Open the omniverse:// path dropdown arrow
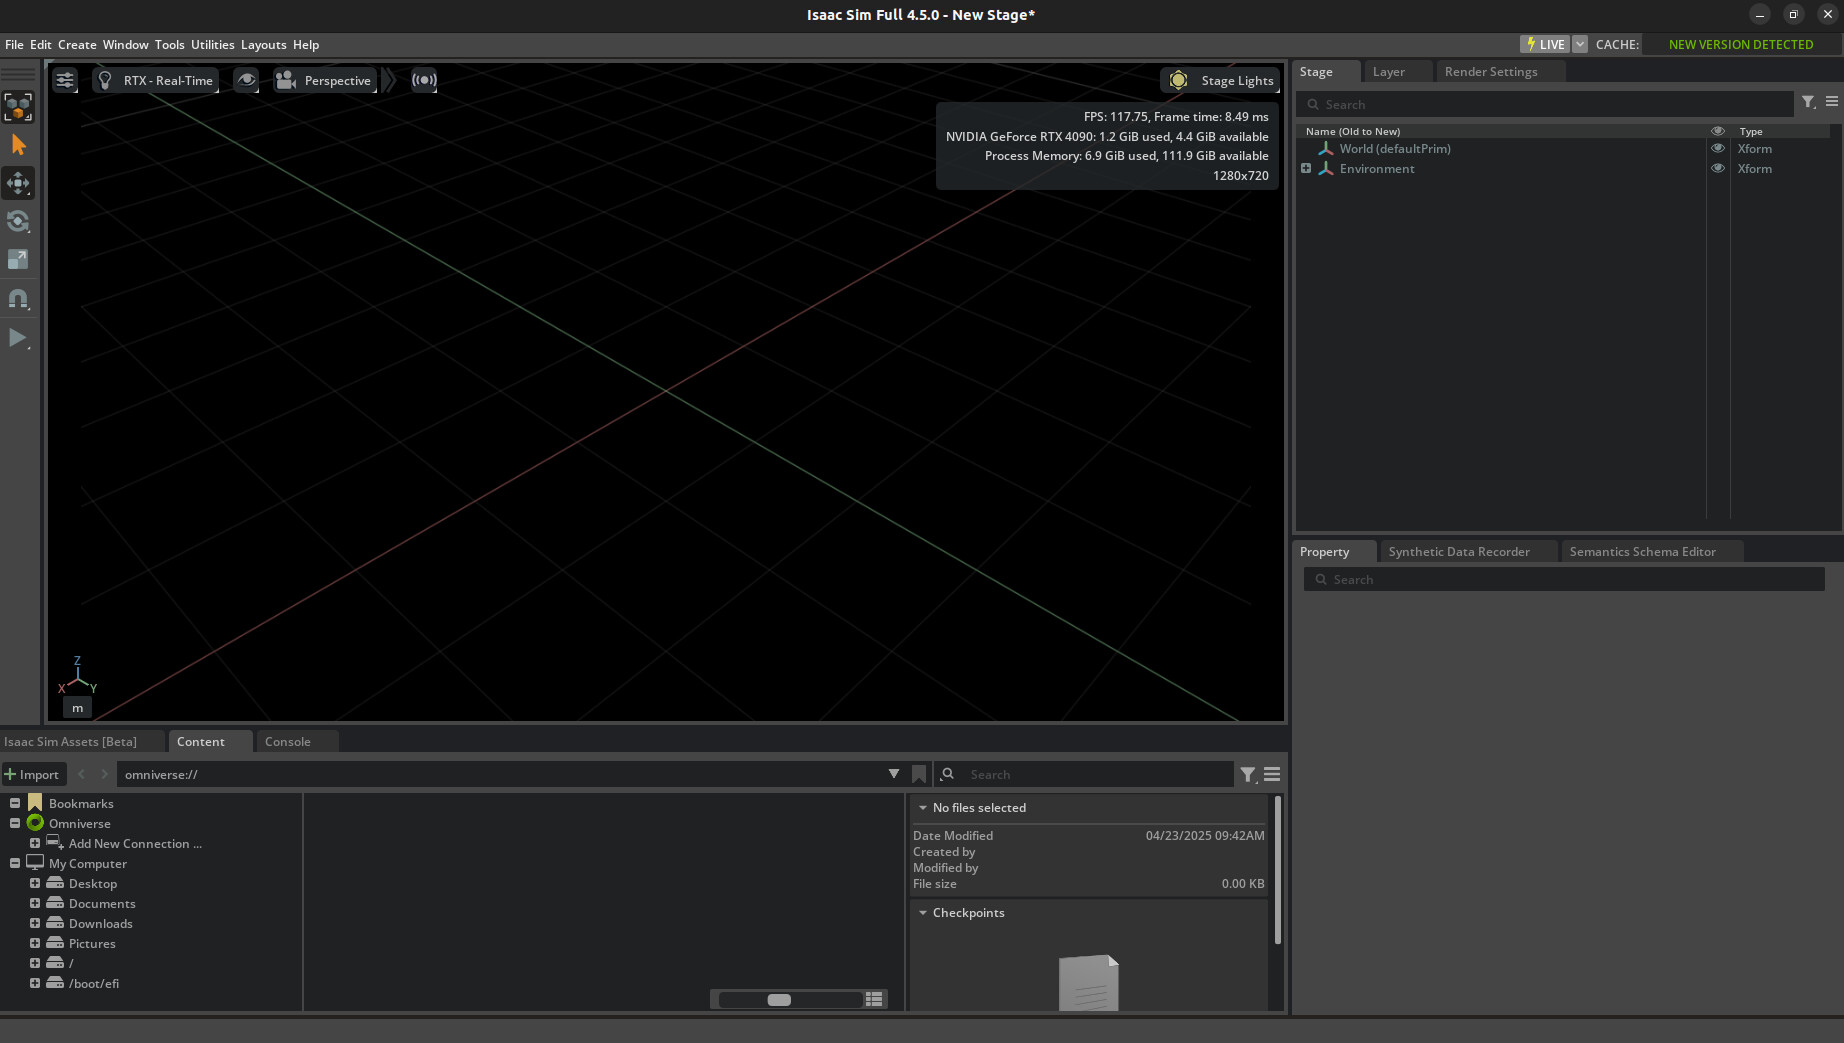 pyautogui.click(x=893, y=774)
